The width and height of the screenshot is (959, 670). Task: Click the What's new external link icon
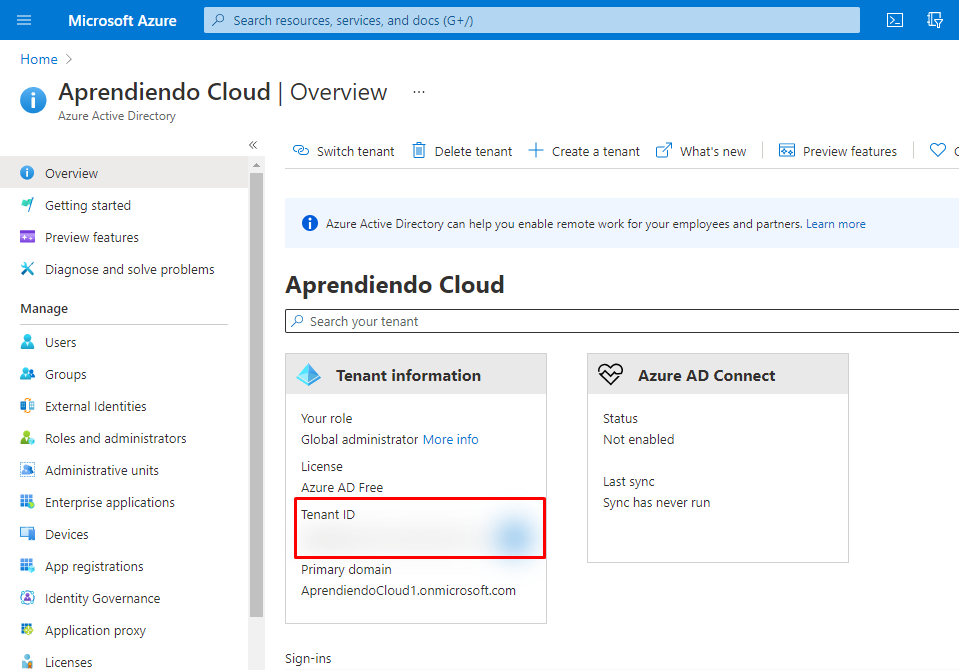(664, 151)
